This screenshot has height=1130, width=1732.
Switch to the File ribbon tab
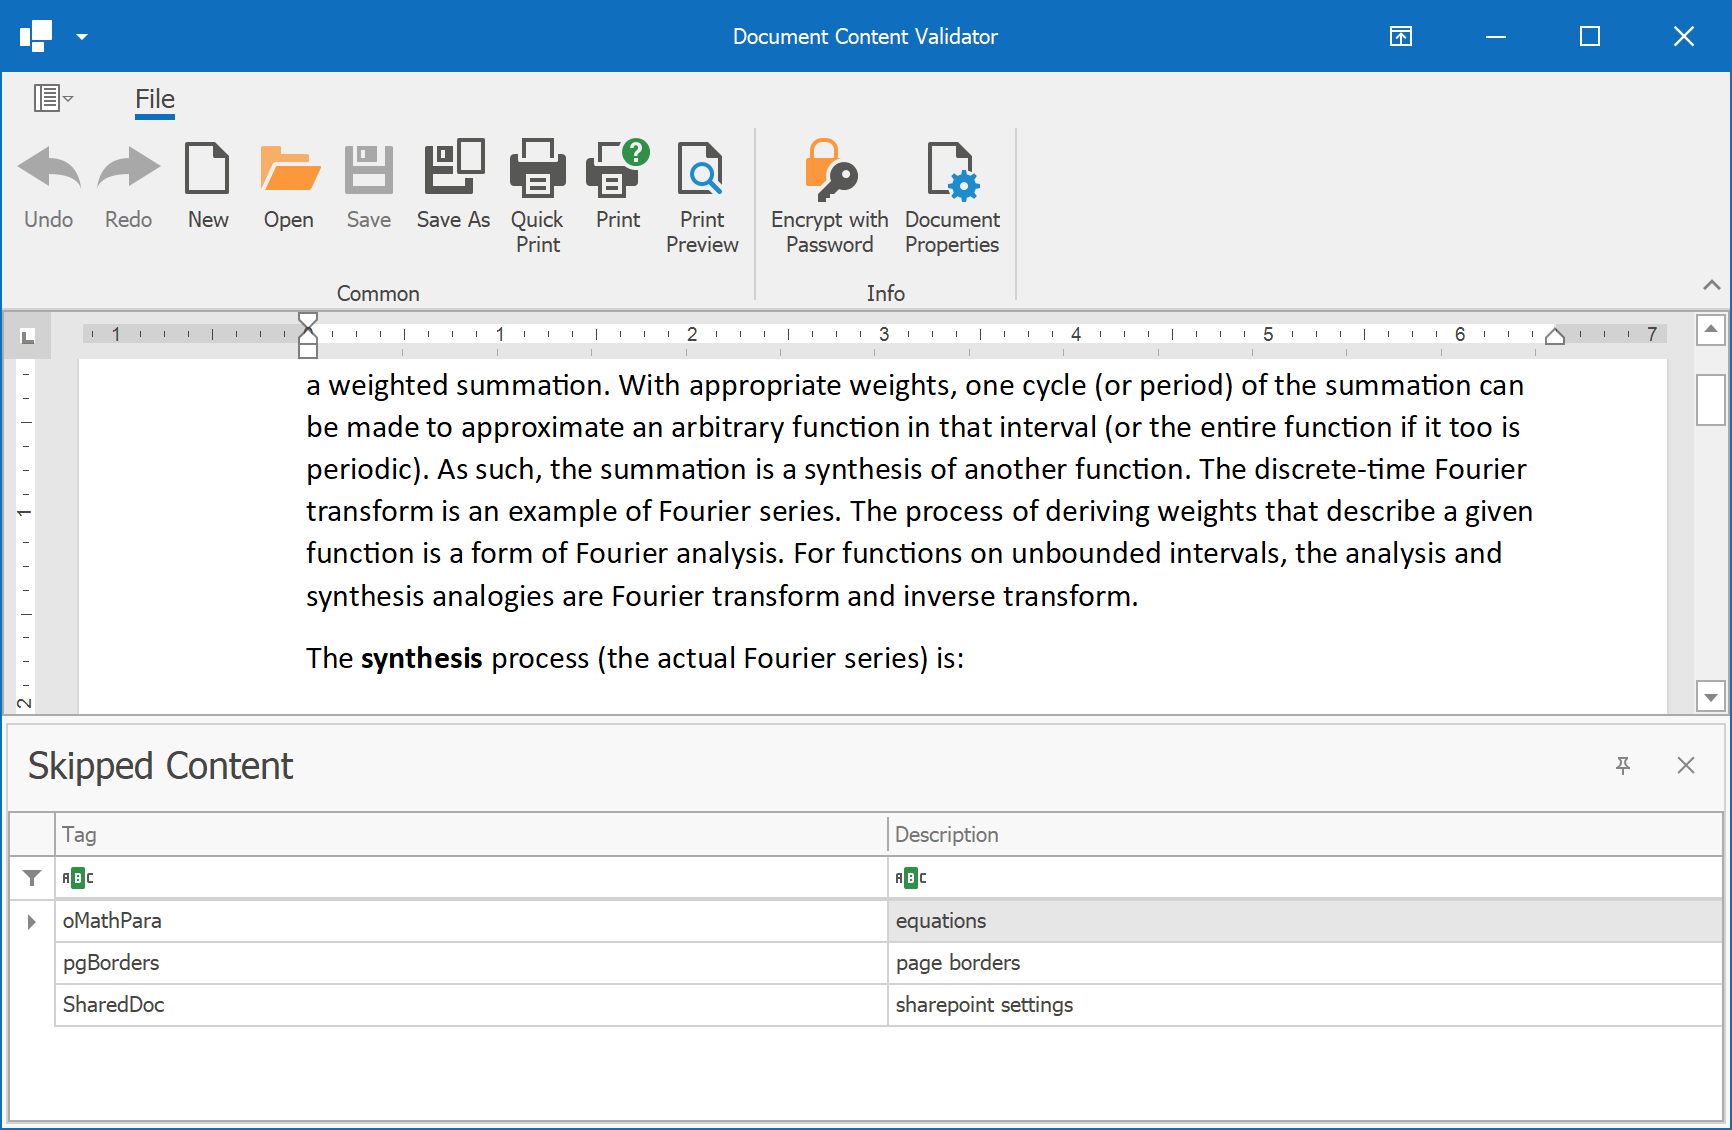pyautogui.click(x=154, y=99)
